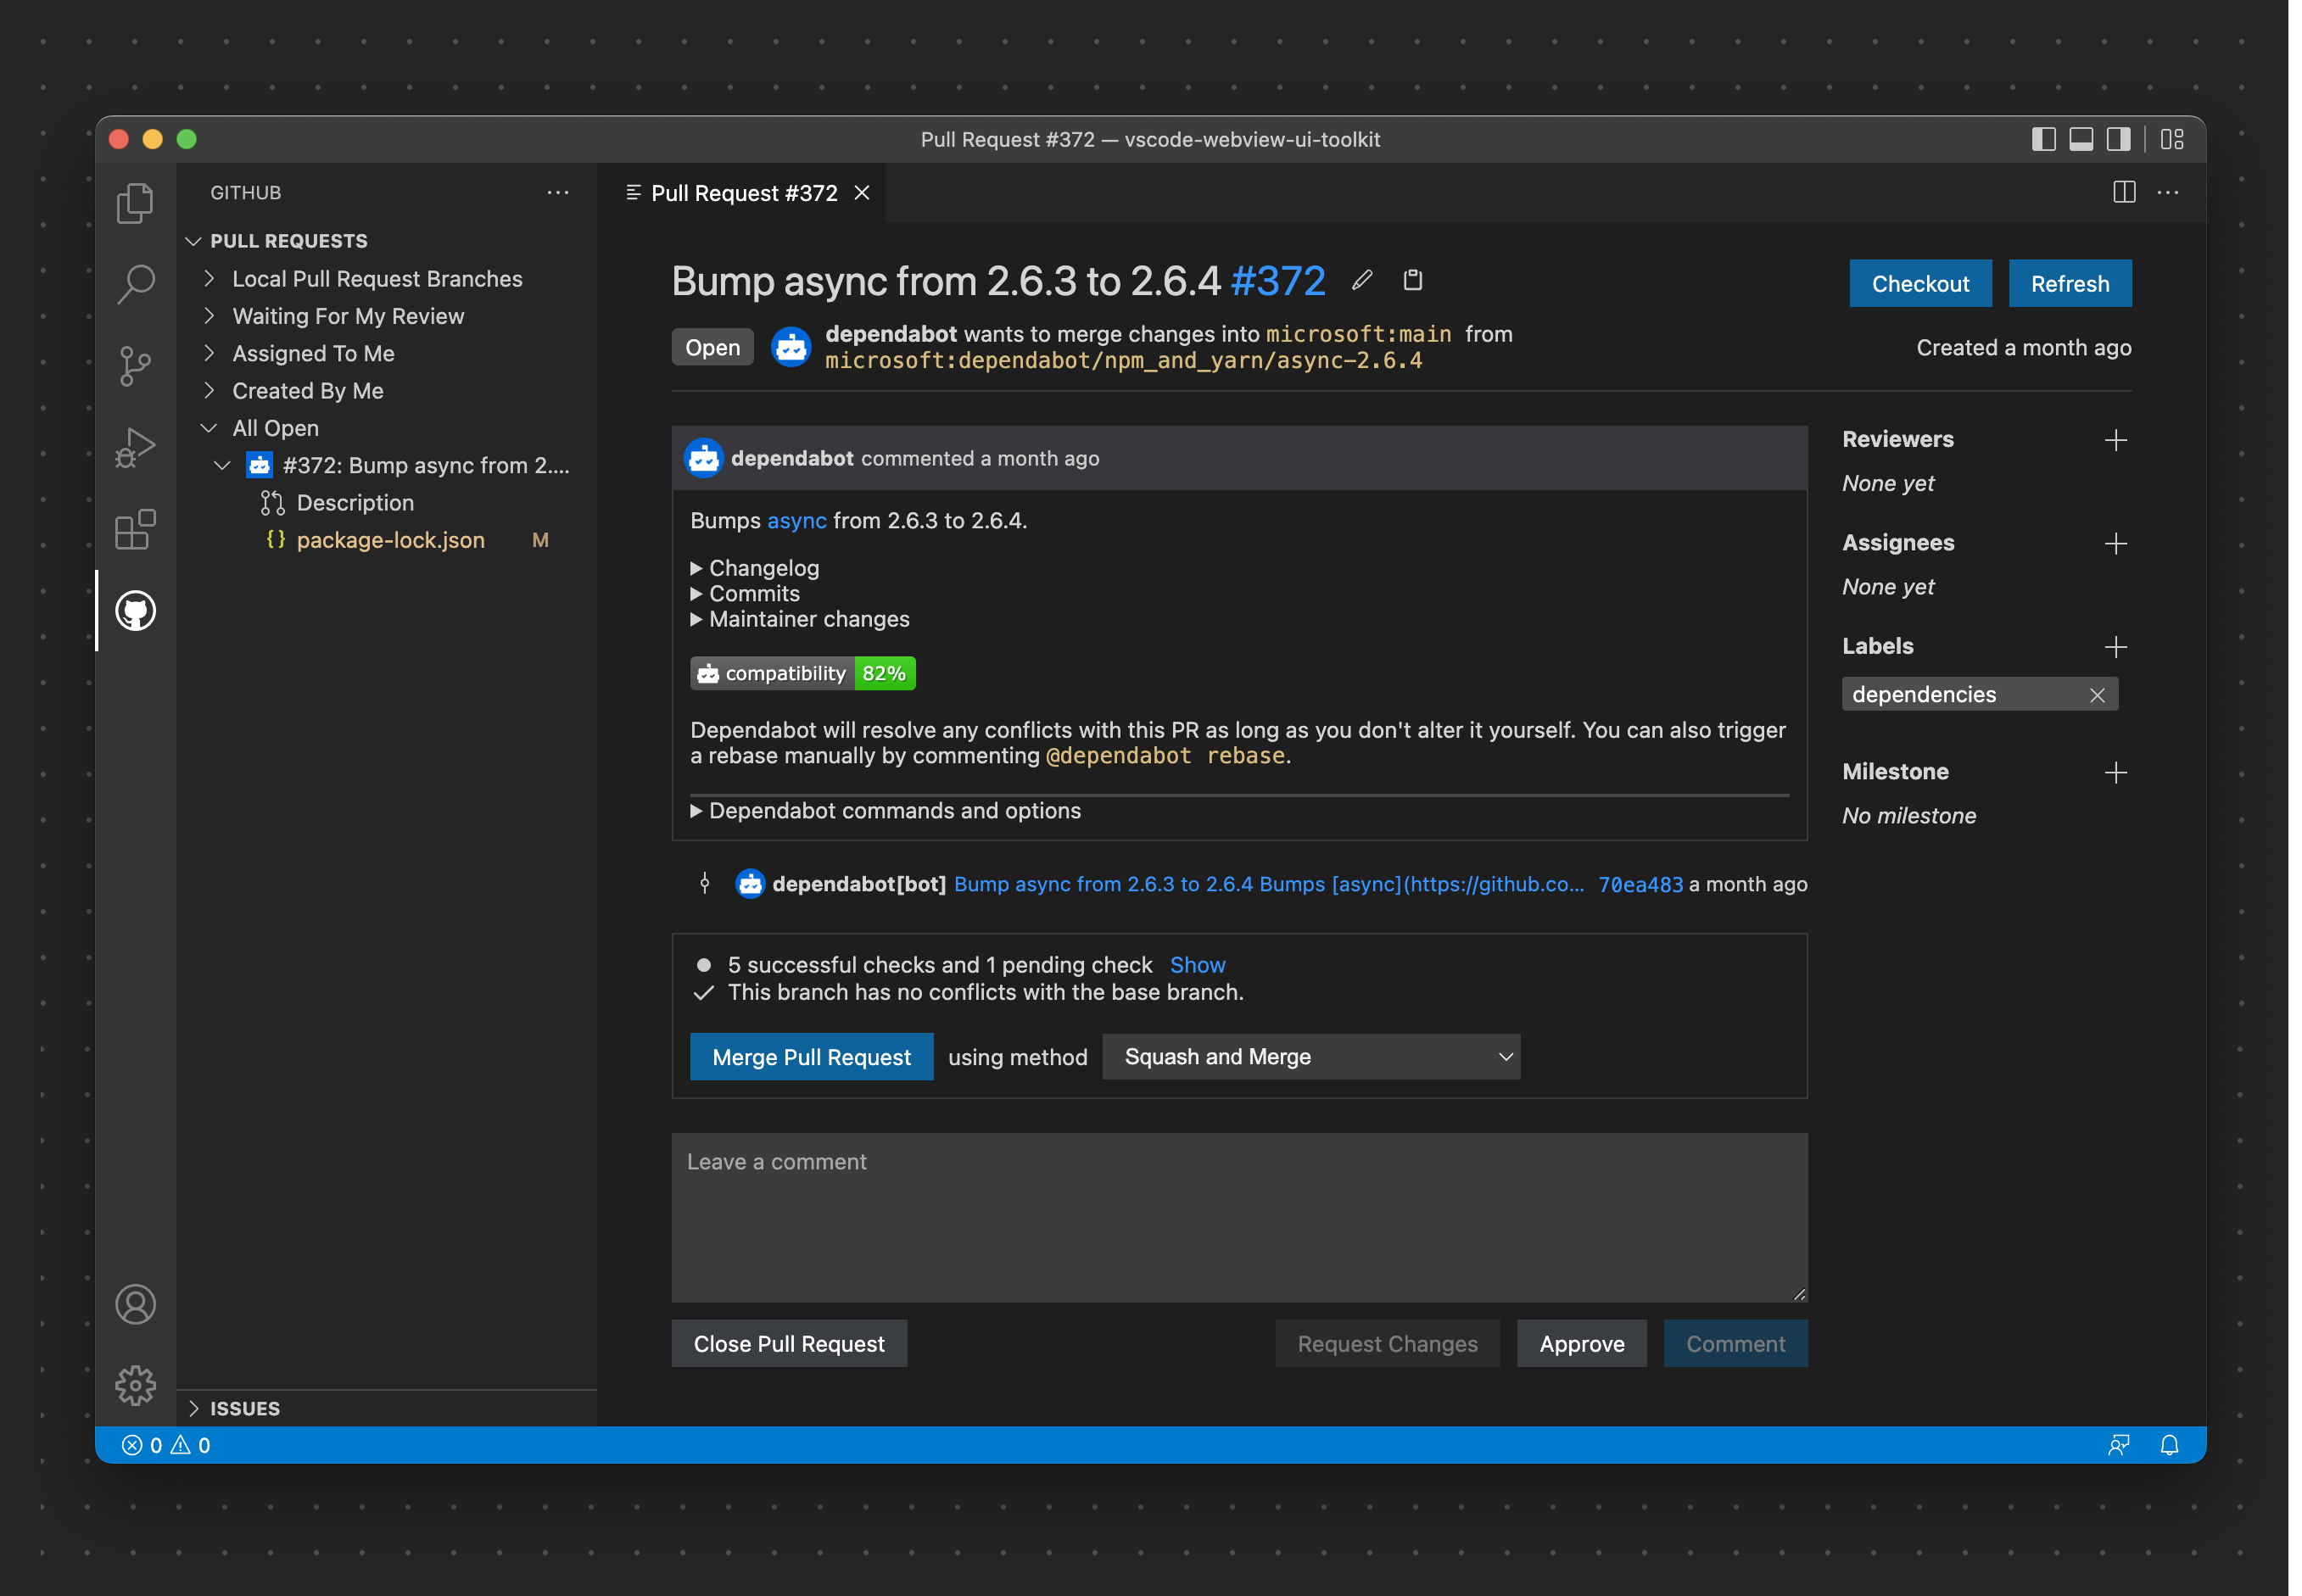
Task: Switch to the Pull Request #372 tab
Action: click(x=744, y=192)
